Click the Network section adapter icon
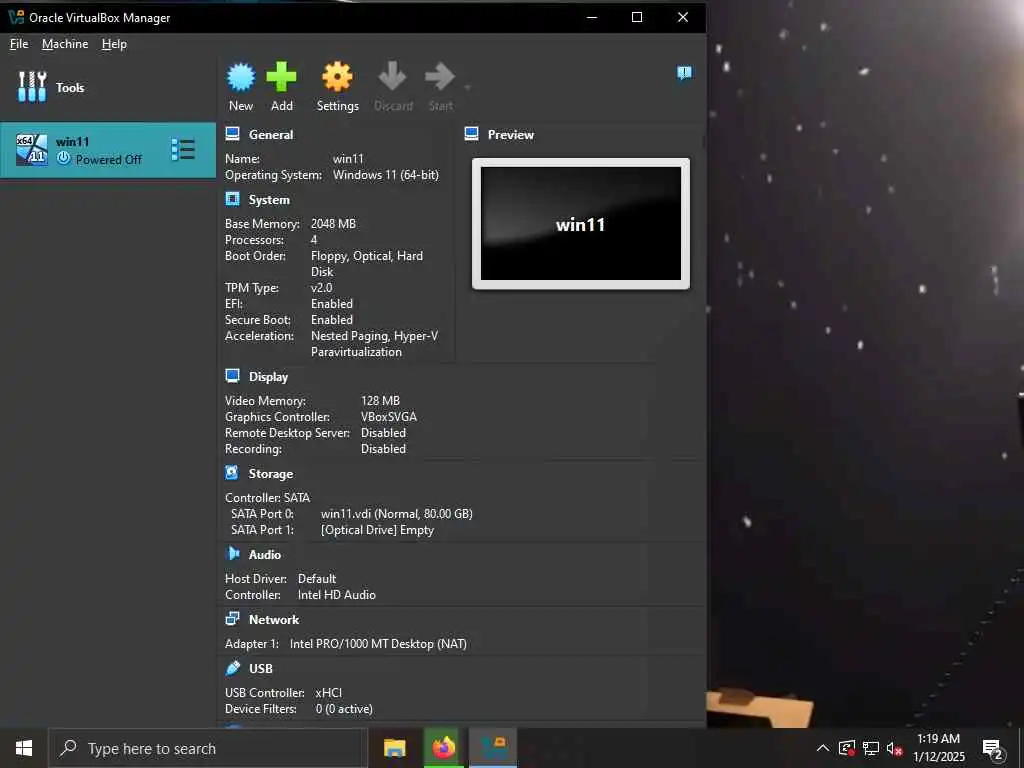Screen dimensions: 1024x768 point(232,618)
